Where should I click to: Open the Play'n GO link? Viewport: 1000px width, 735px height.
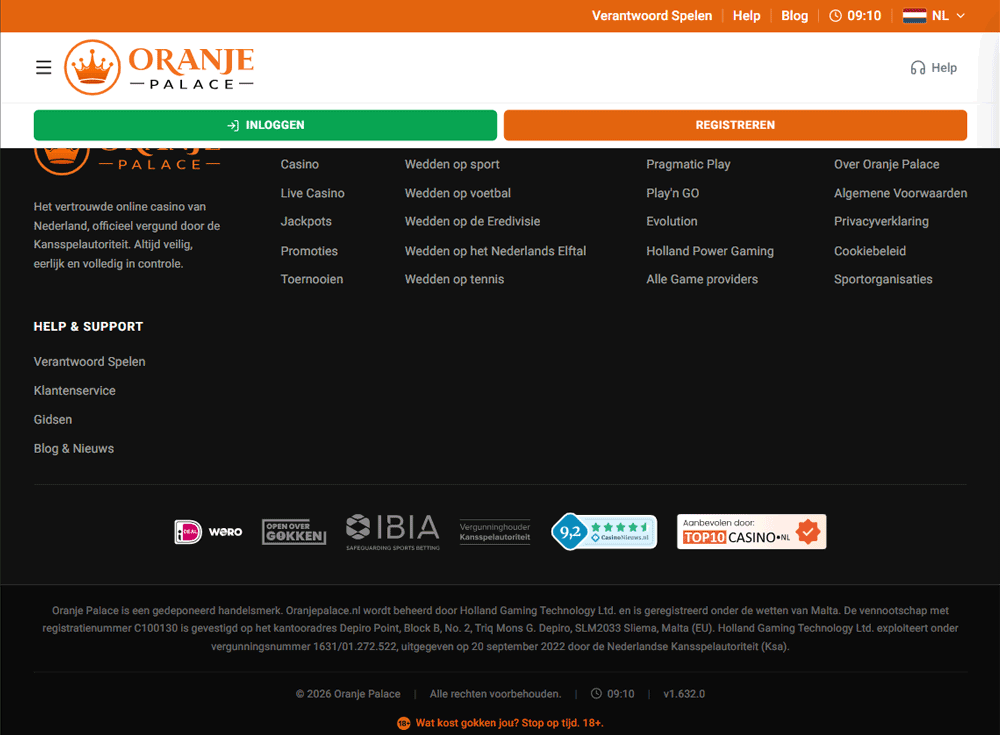pos(673,193)
